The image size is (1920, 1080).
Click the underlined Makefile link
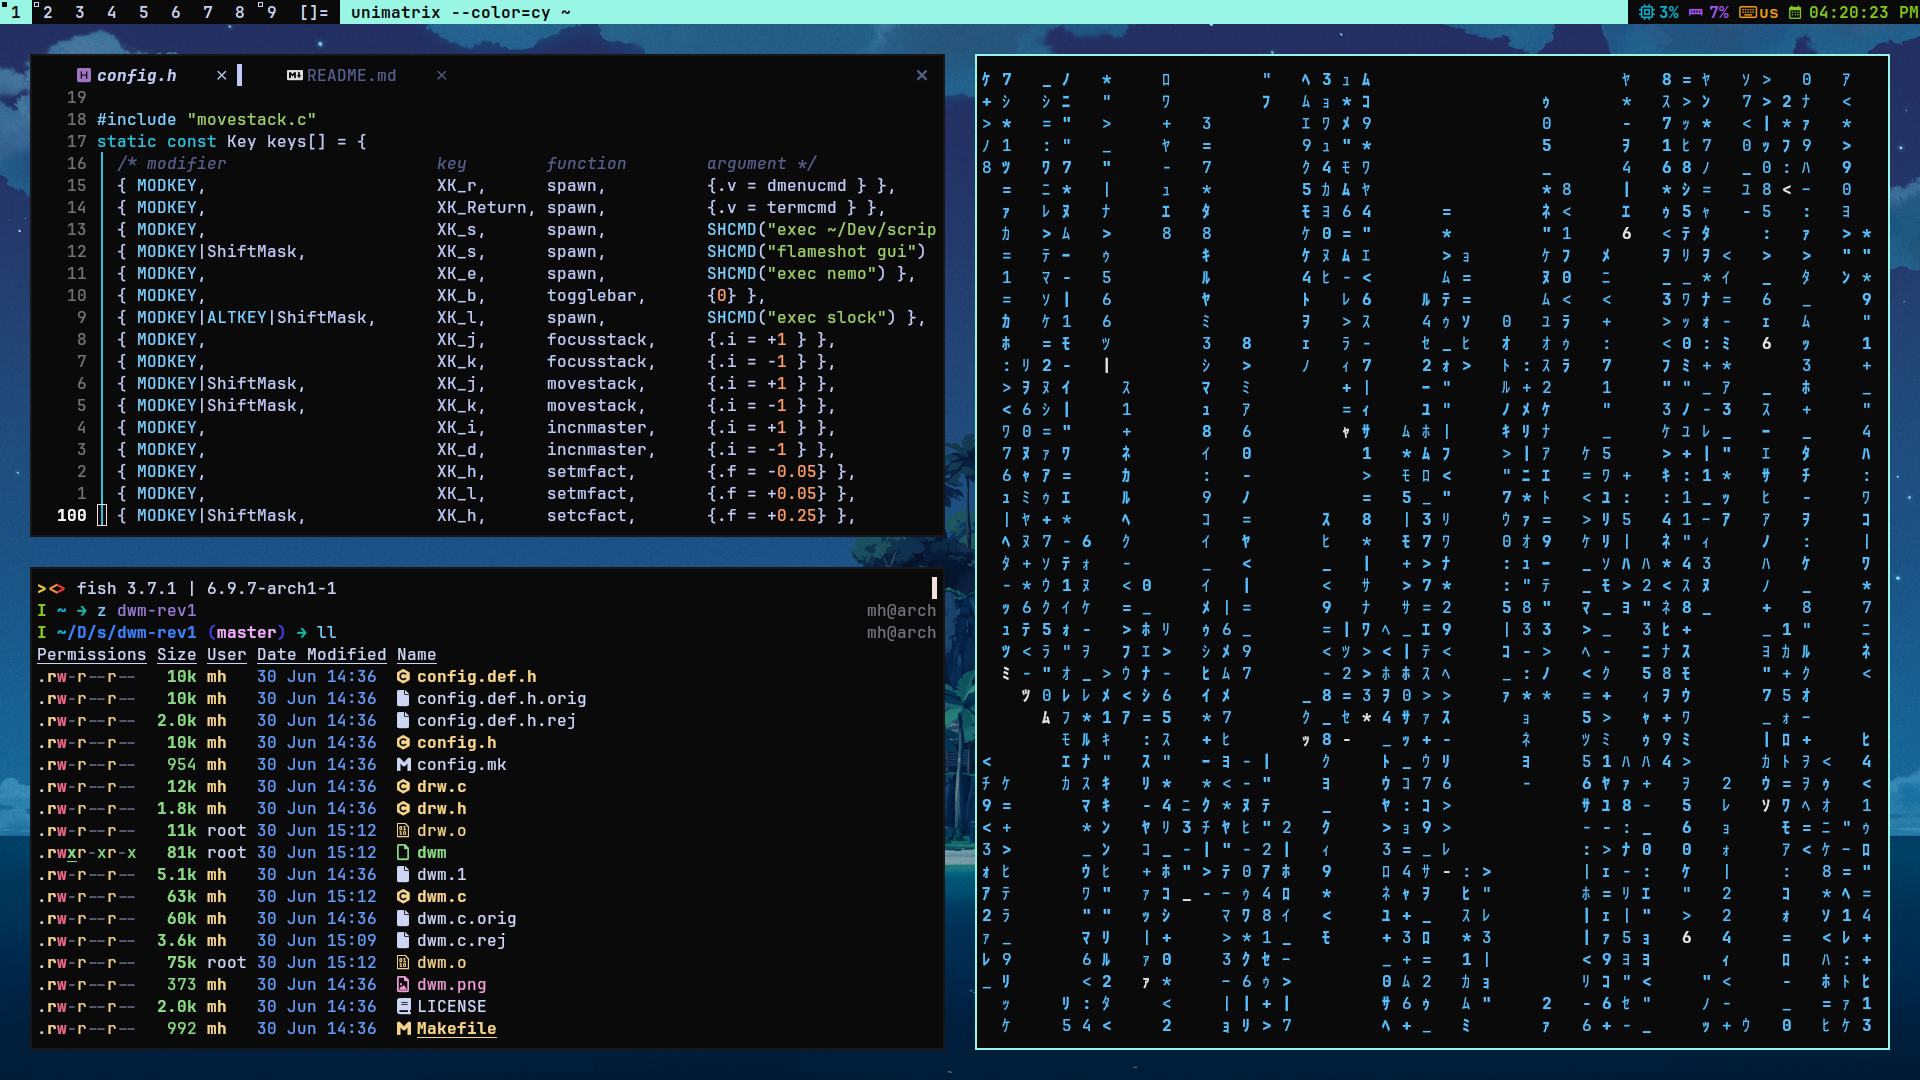pyautogui.click(x=456, y=1029)
